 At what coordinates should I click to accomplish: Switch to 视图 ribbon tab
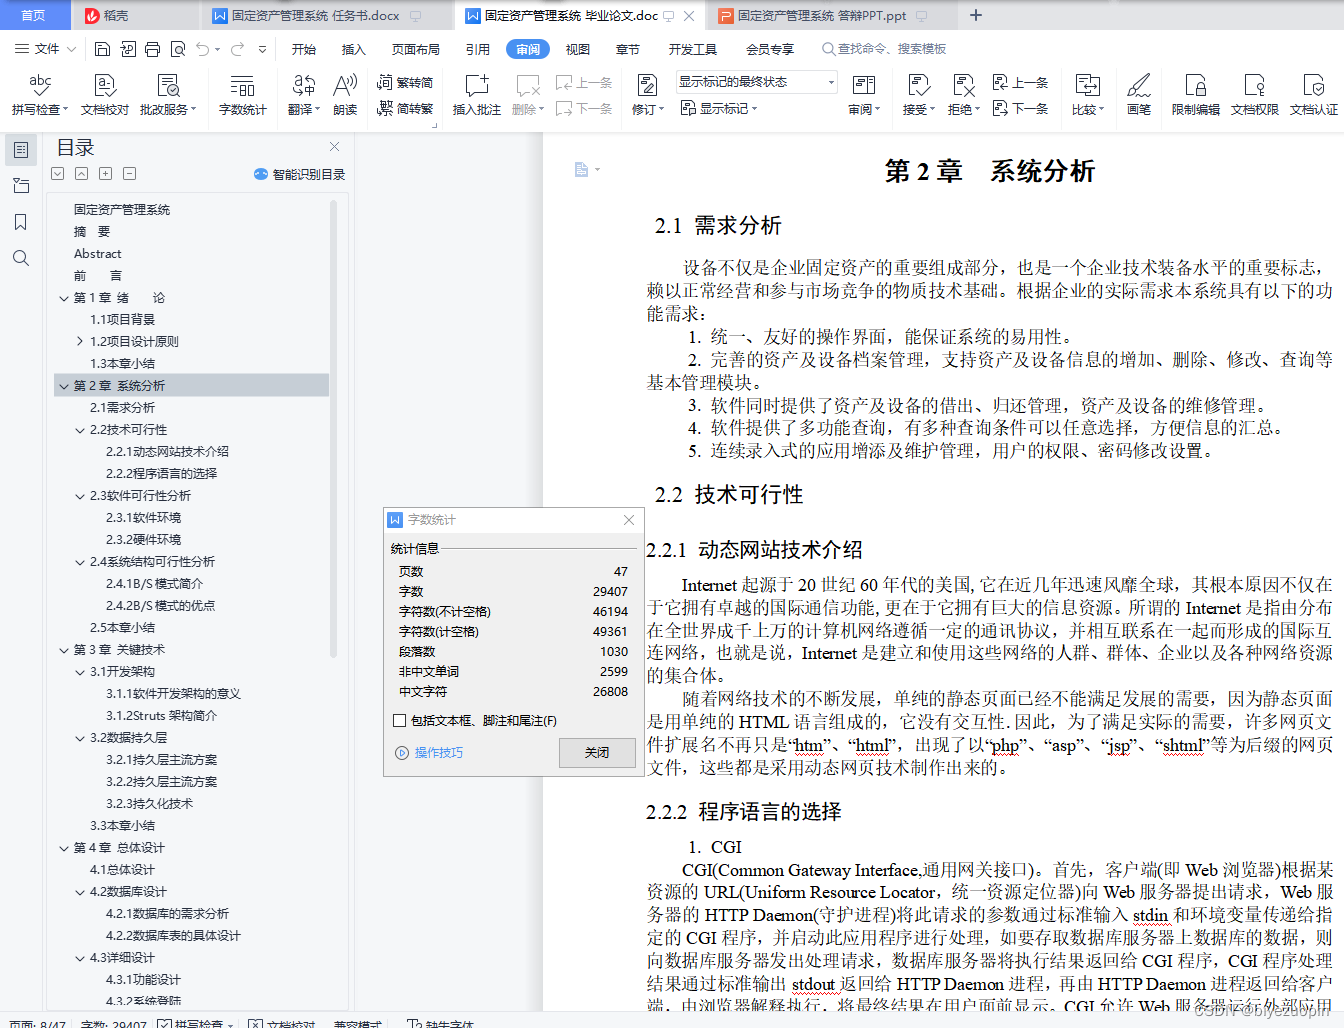[x=578, y=49]
